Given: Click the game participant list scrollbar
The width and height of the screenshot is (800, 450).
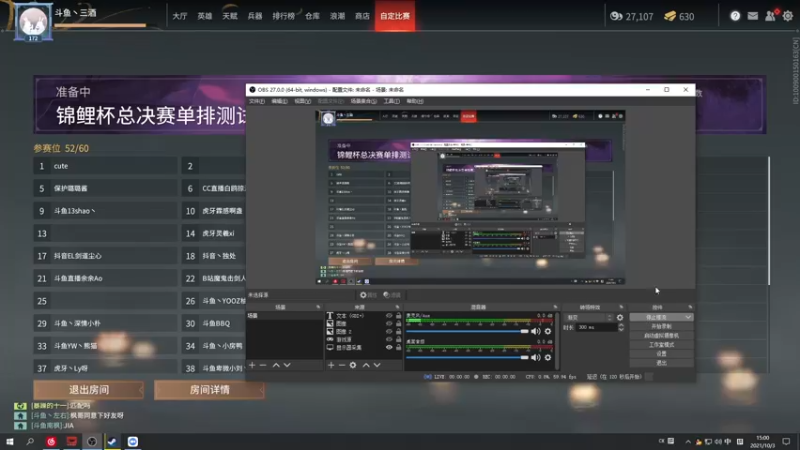Looking at the screenshot, I should [769, 221].
